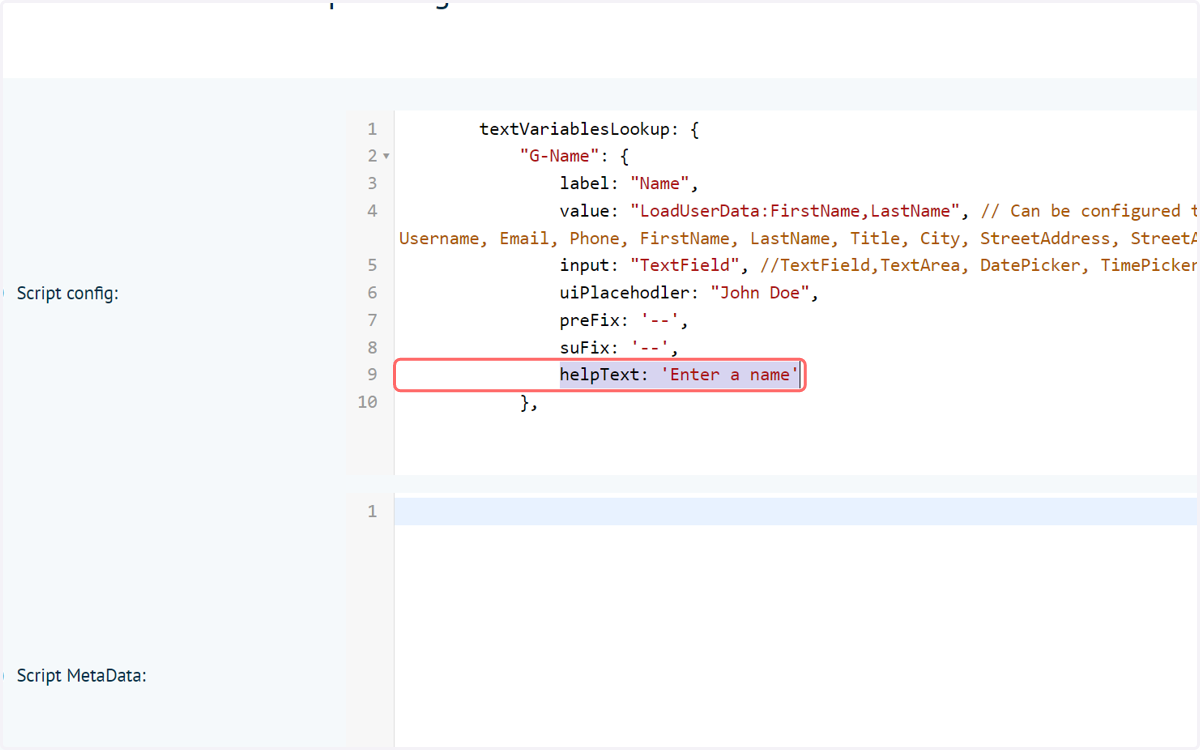Screen dimensions: 1200x750
Task: Click the preFix: '--' line
Action: (625, 320)
